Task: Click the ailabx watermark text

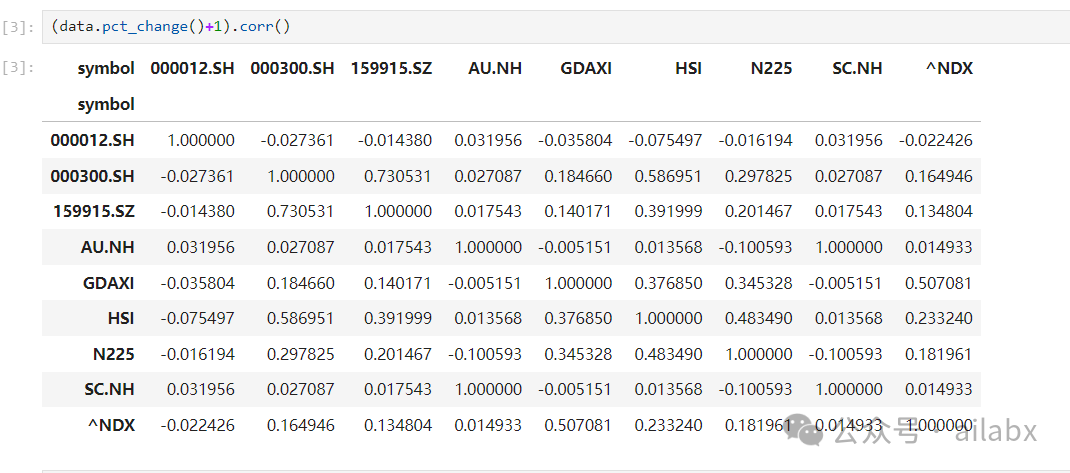Action: tap(995, 432)
